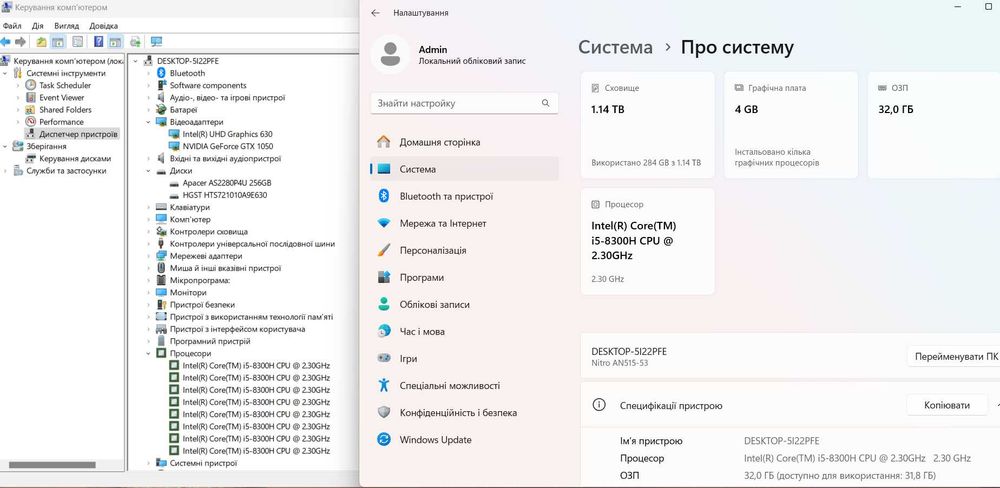Open Домашня сторінка home icon in Settings
The height and width of the screenshot is (488, 1000).
tap(383, 142)
